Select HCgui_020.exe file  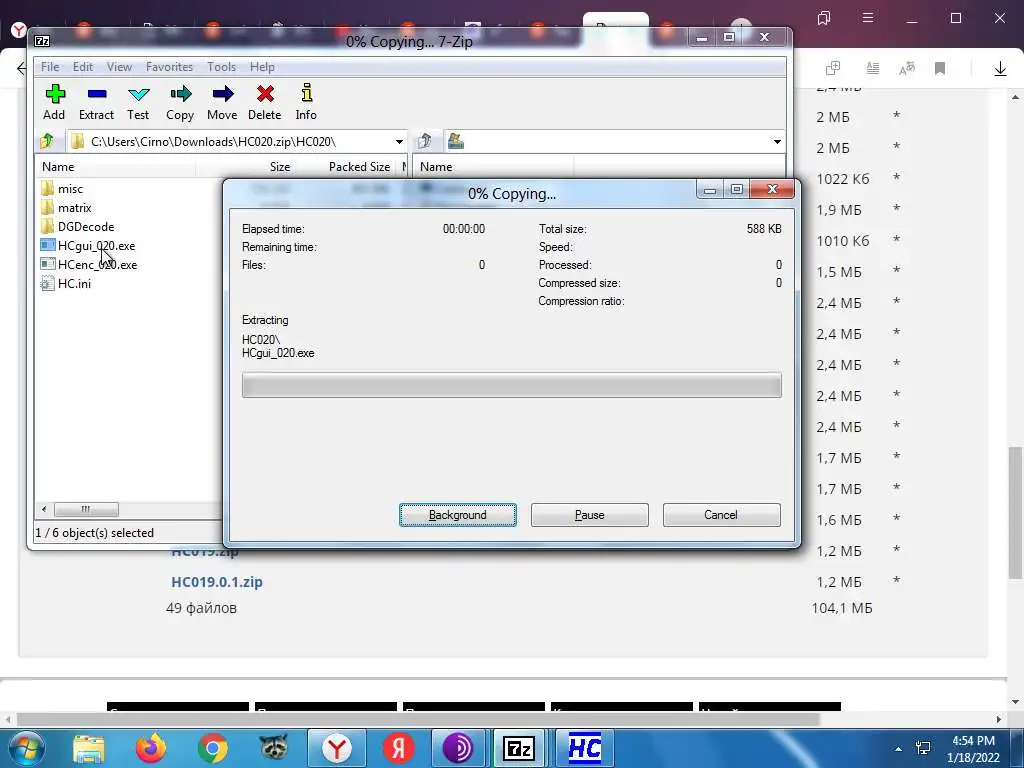tap(88, 246)
